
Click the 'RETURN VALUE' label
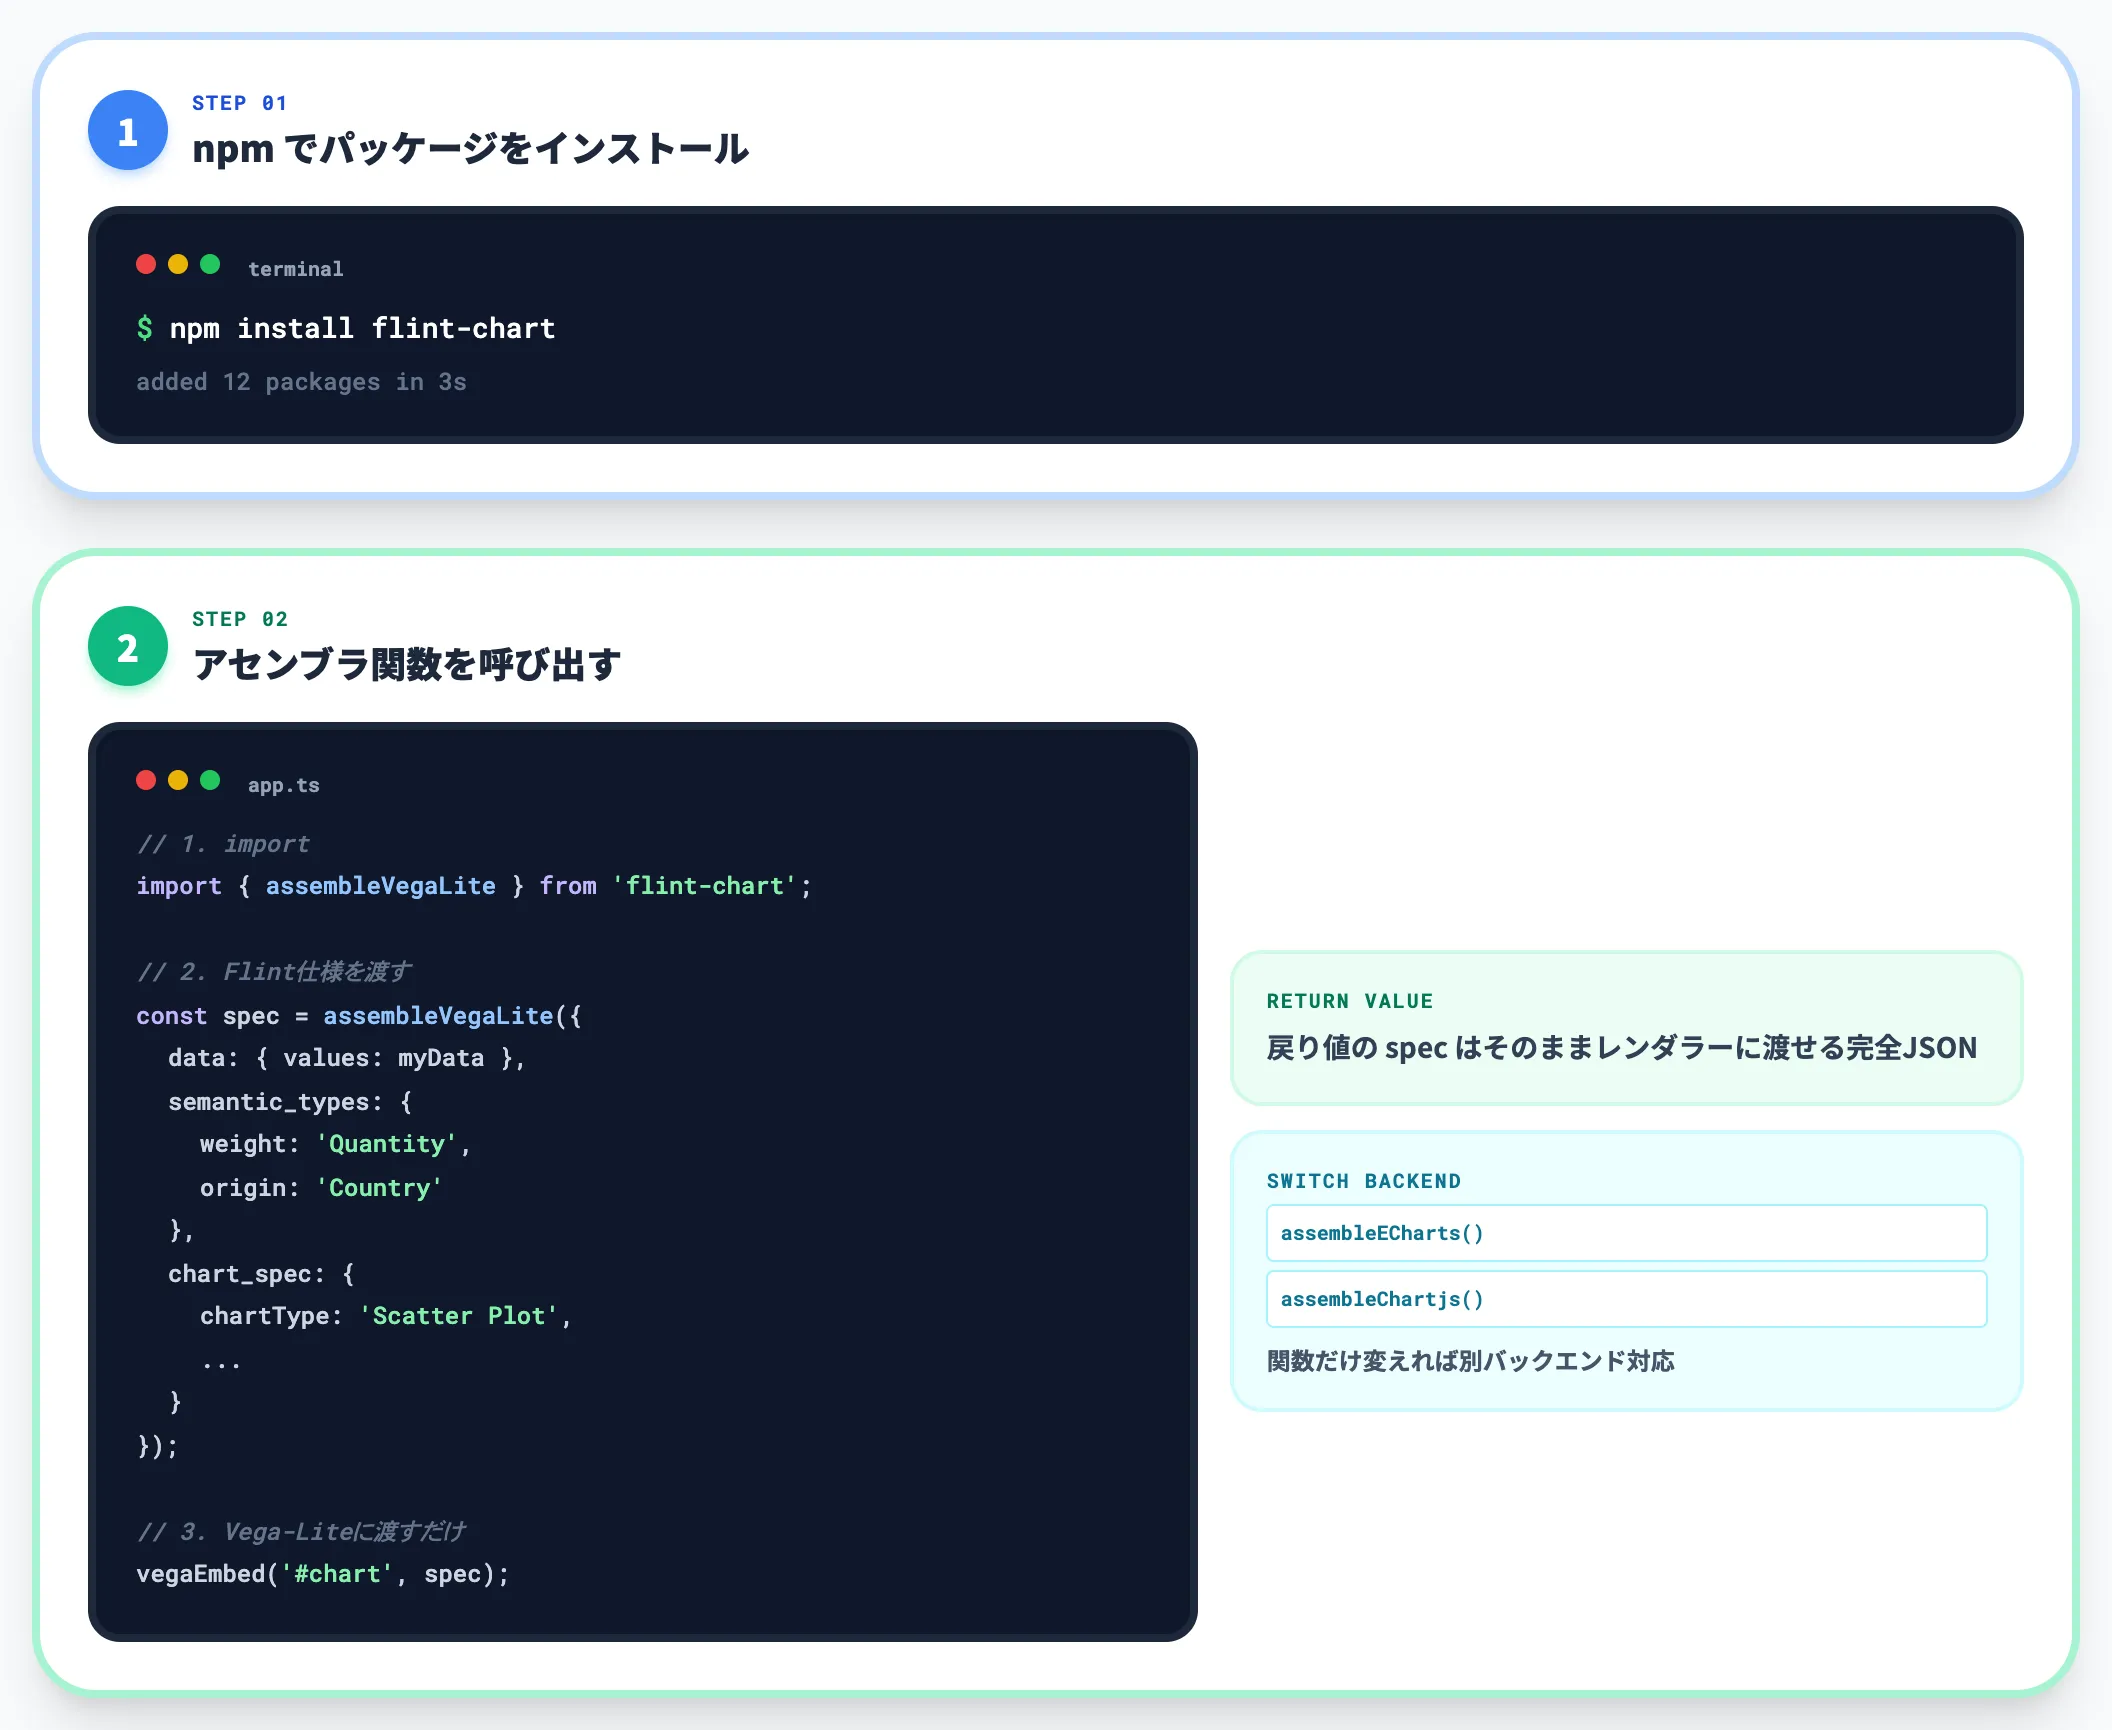pyautogui.click(x=1350, y=1001)
